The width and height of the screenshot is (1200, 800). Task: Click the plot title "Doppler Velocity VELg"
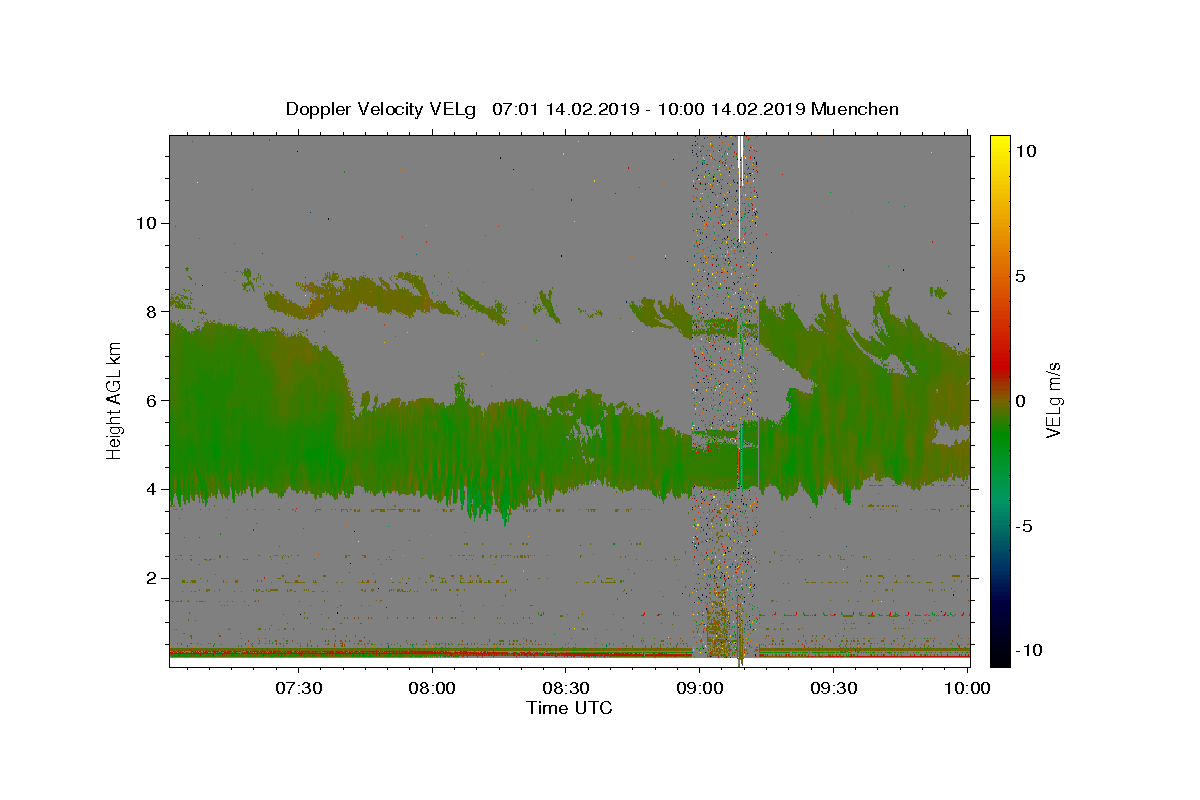click(x=381, y=109)
